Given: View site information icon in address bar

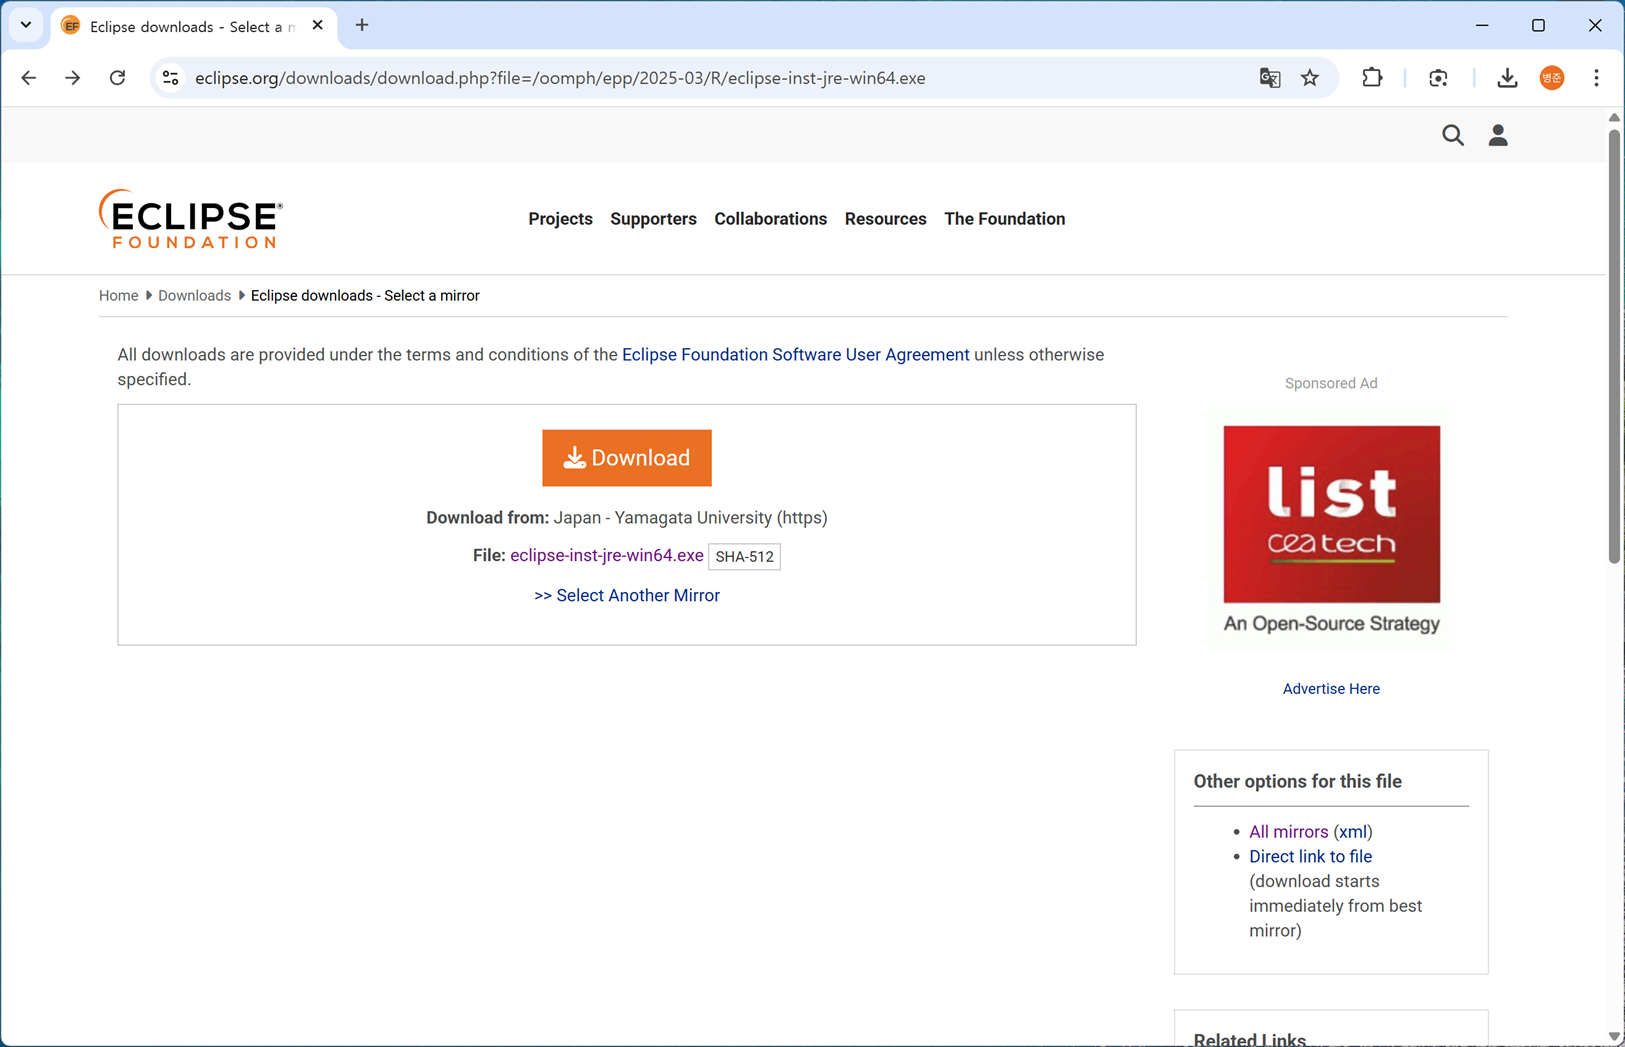Looking at the screenshot, I should pyautogui.click(x=171, y=78).
